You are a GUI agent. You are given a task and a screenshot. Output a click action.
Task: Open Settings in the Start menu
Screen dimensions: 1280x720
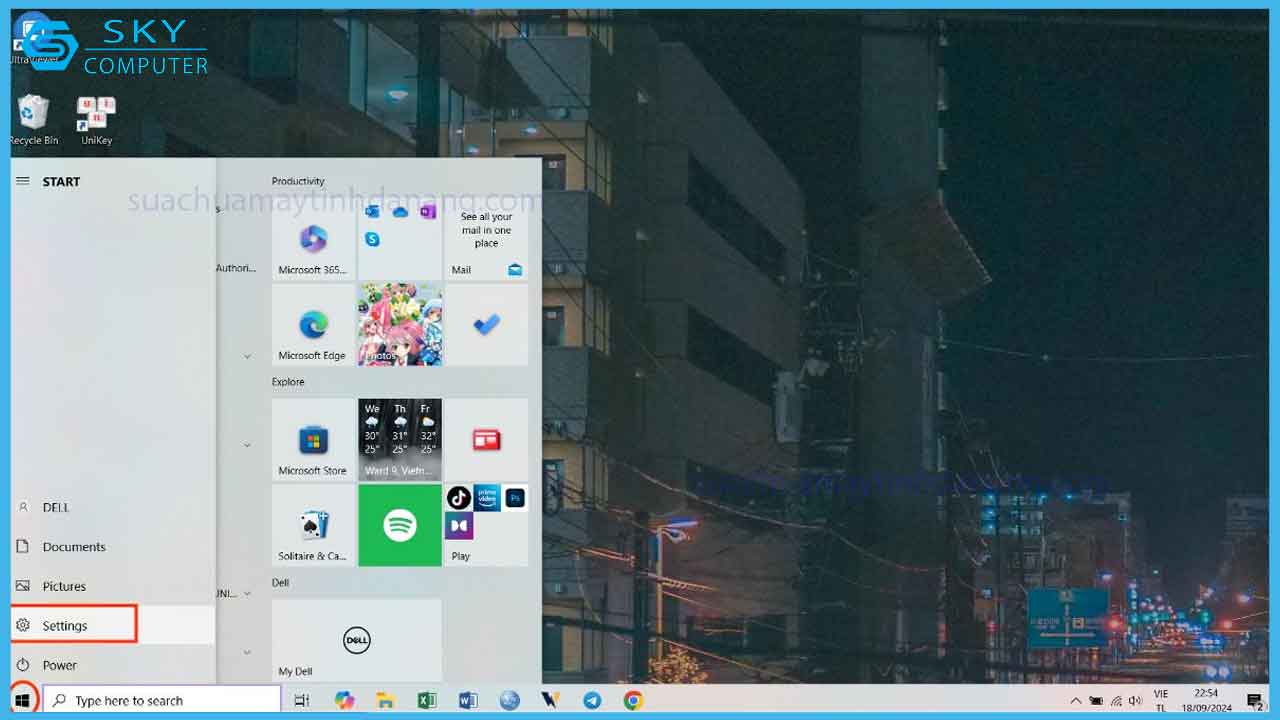point(66,626)
